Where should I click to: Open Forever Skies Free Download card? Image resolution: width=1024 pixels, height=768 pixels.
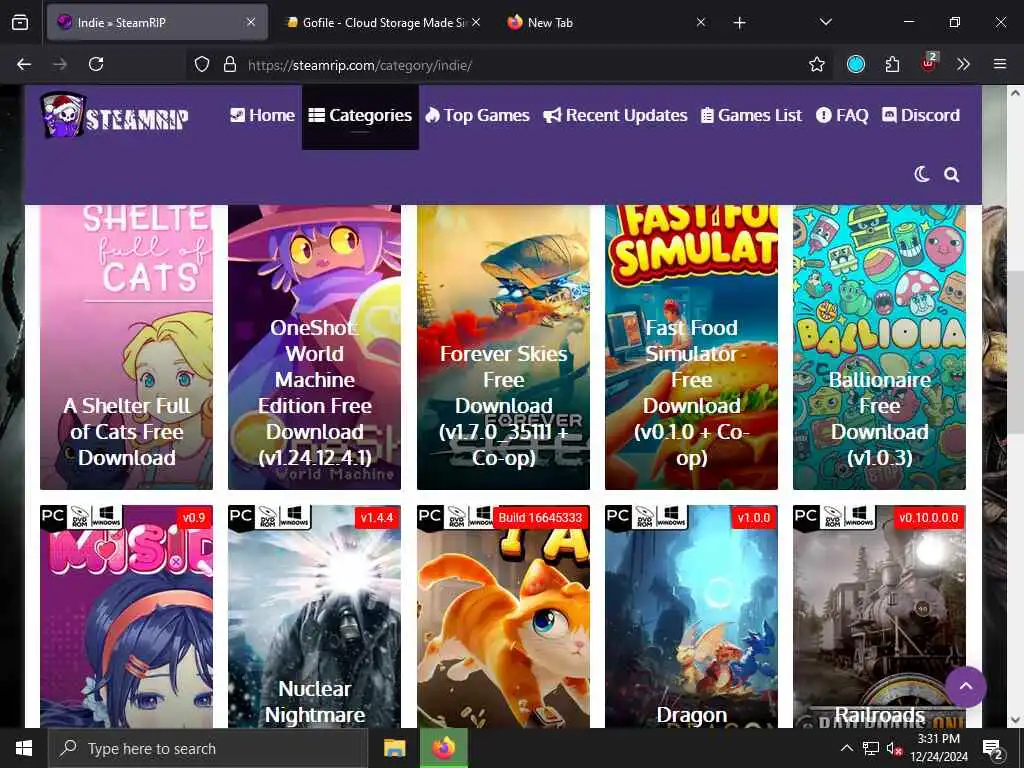[x=504, y=347]
